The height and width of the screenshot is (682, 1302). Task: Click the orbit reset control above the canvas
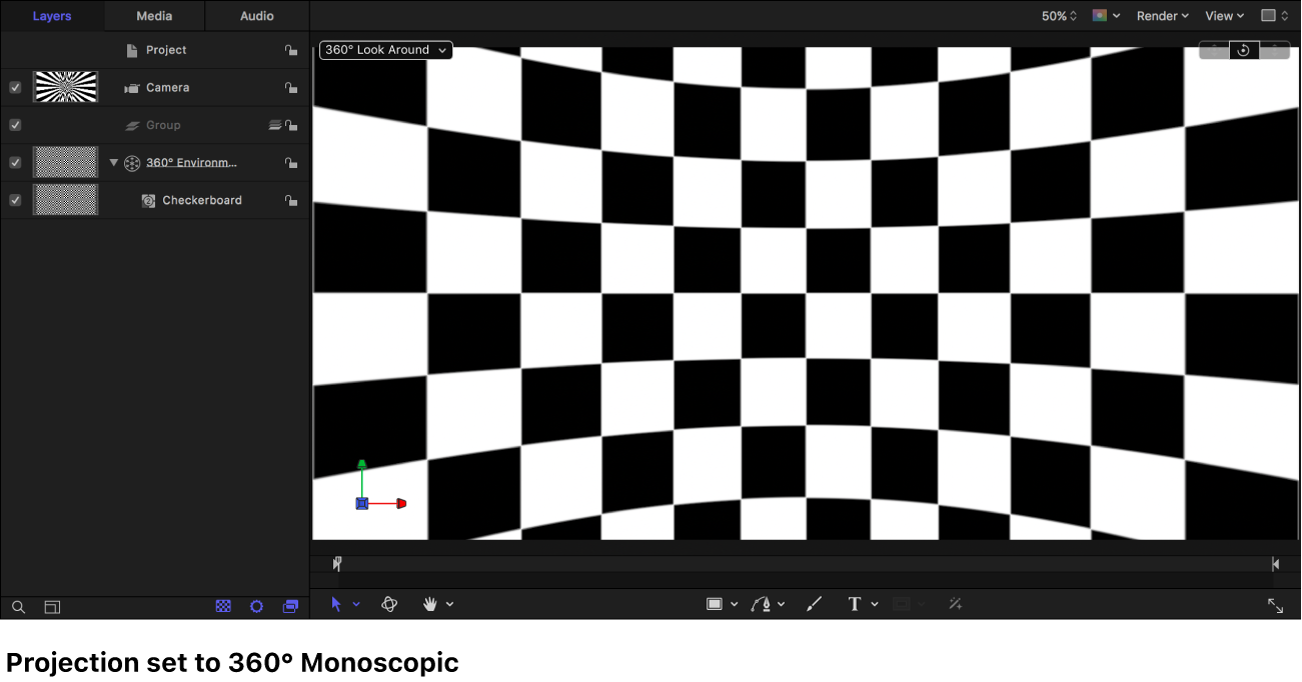(x=1244, y=49)
